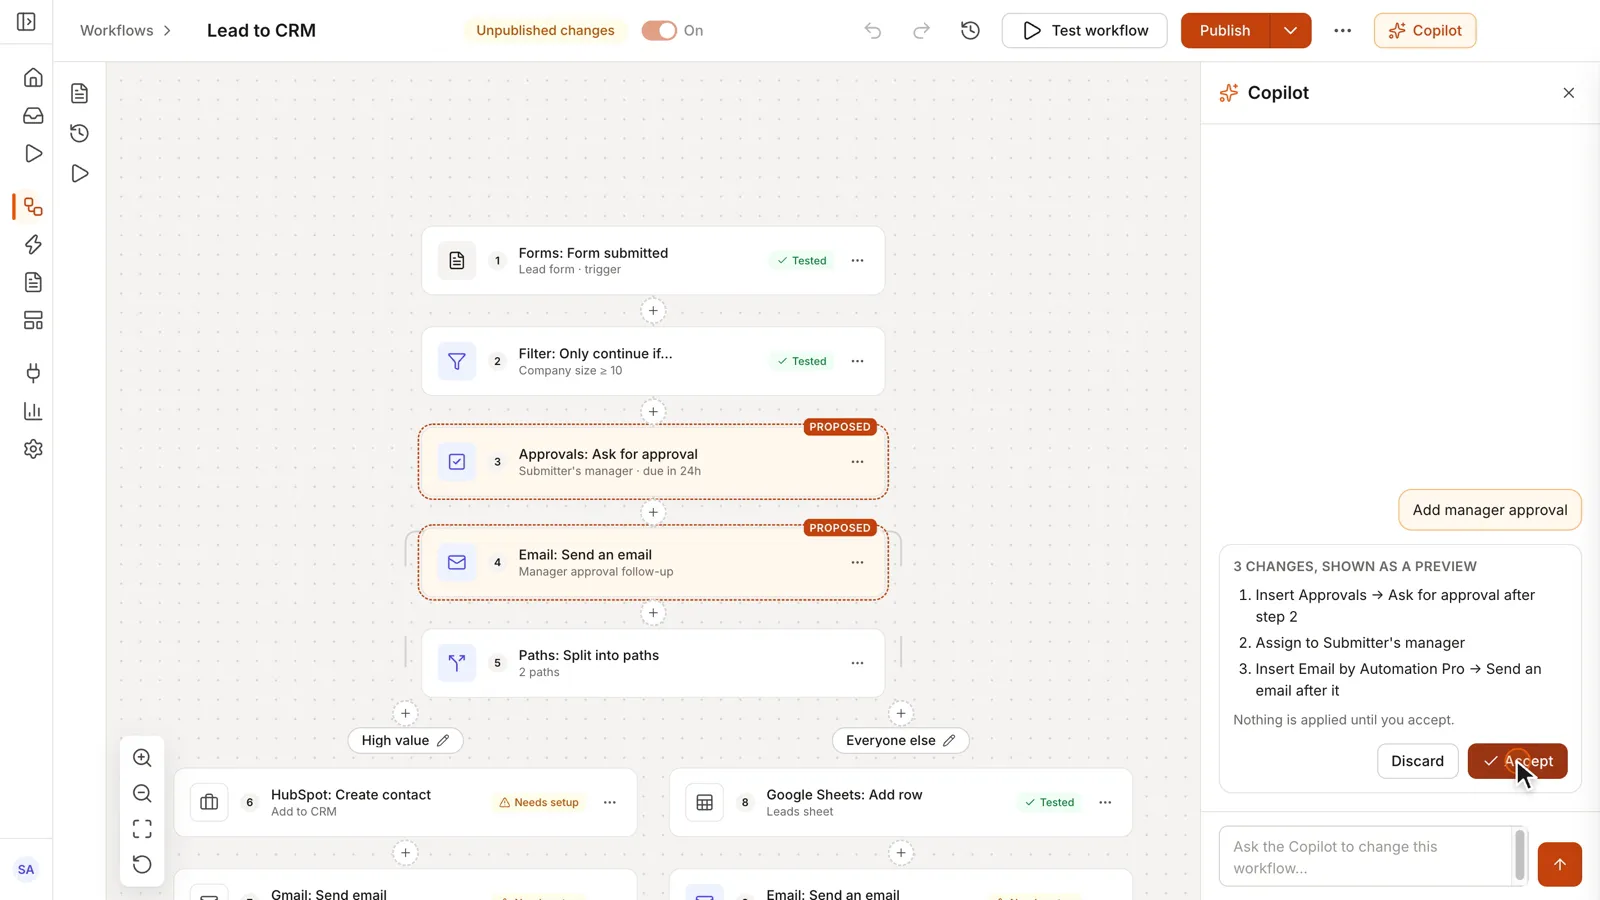Image resolution: width=1600 pixels, height=900 pixels.
Task: Click the Publish button
Action: click(1225, 31)
